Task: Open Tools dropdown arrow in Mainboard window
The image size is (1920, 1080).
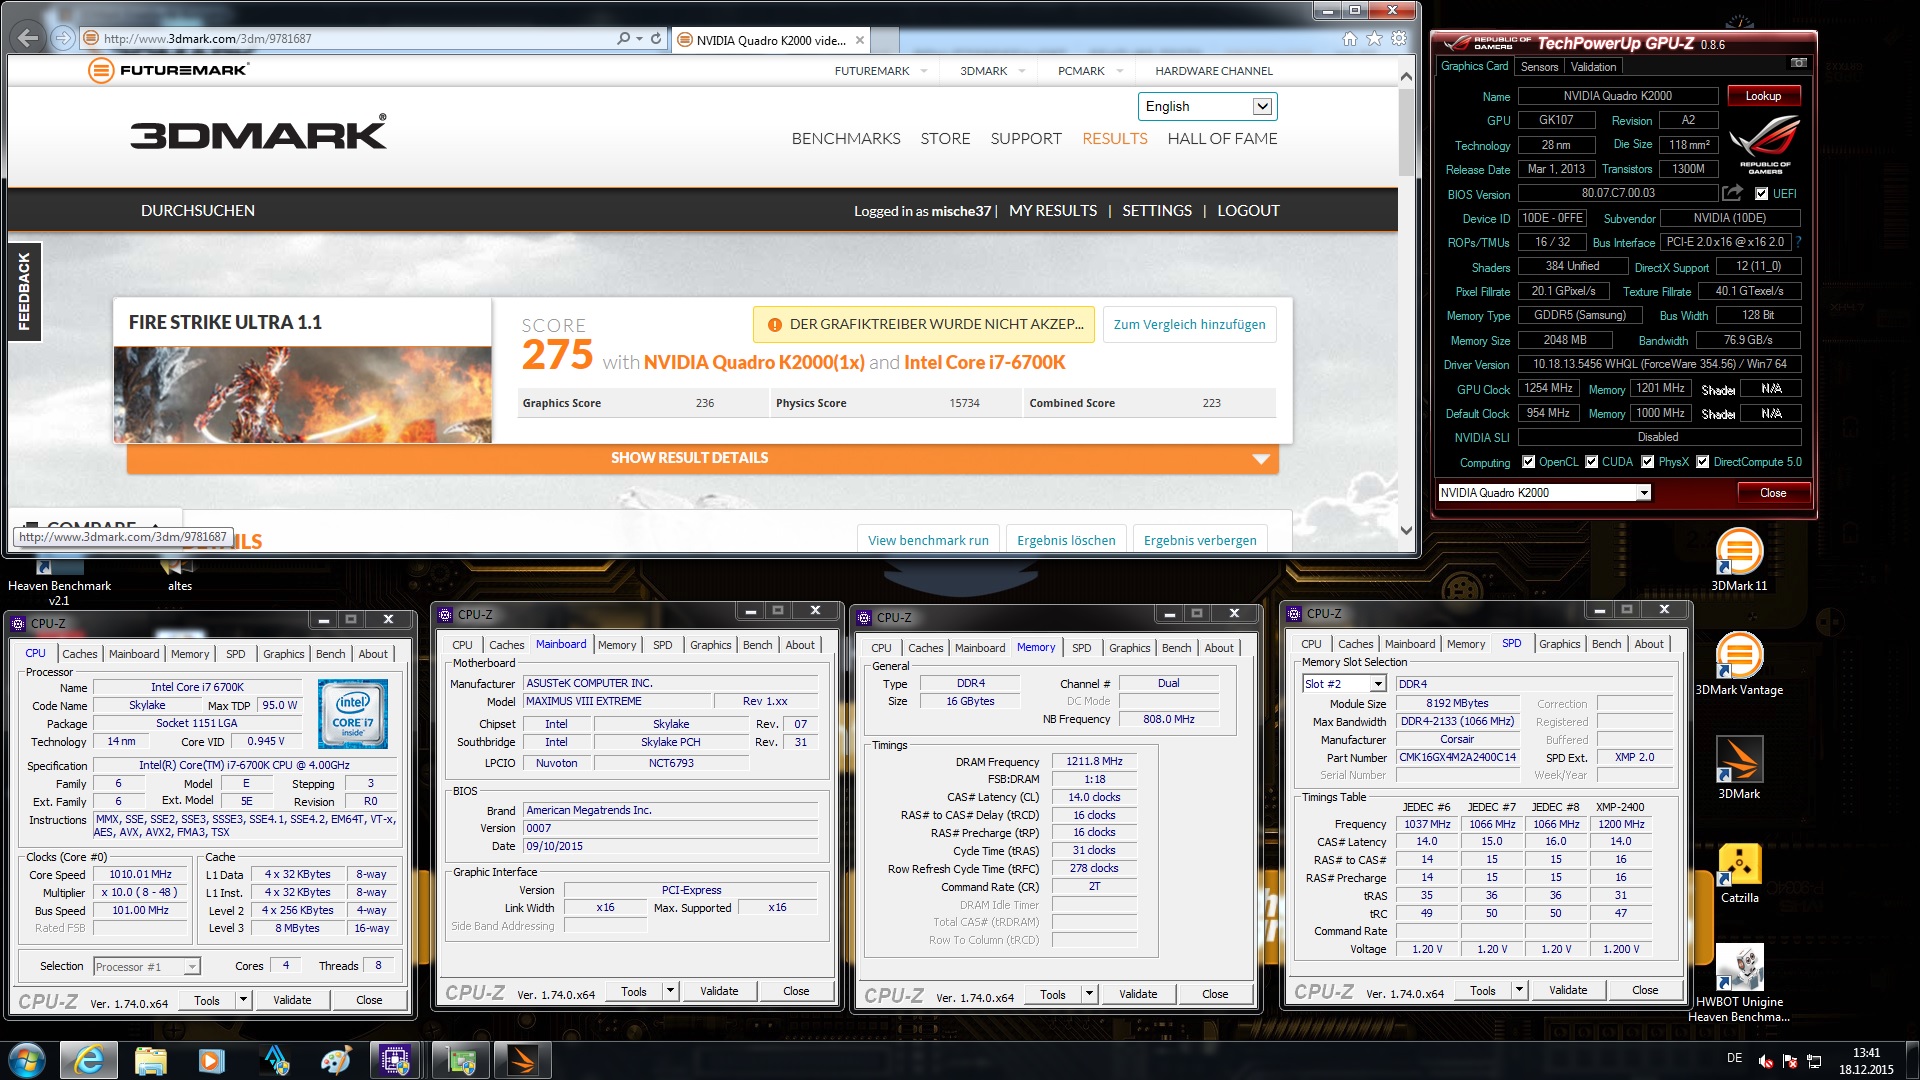Action: click(x=669, y=991)
